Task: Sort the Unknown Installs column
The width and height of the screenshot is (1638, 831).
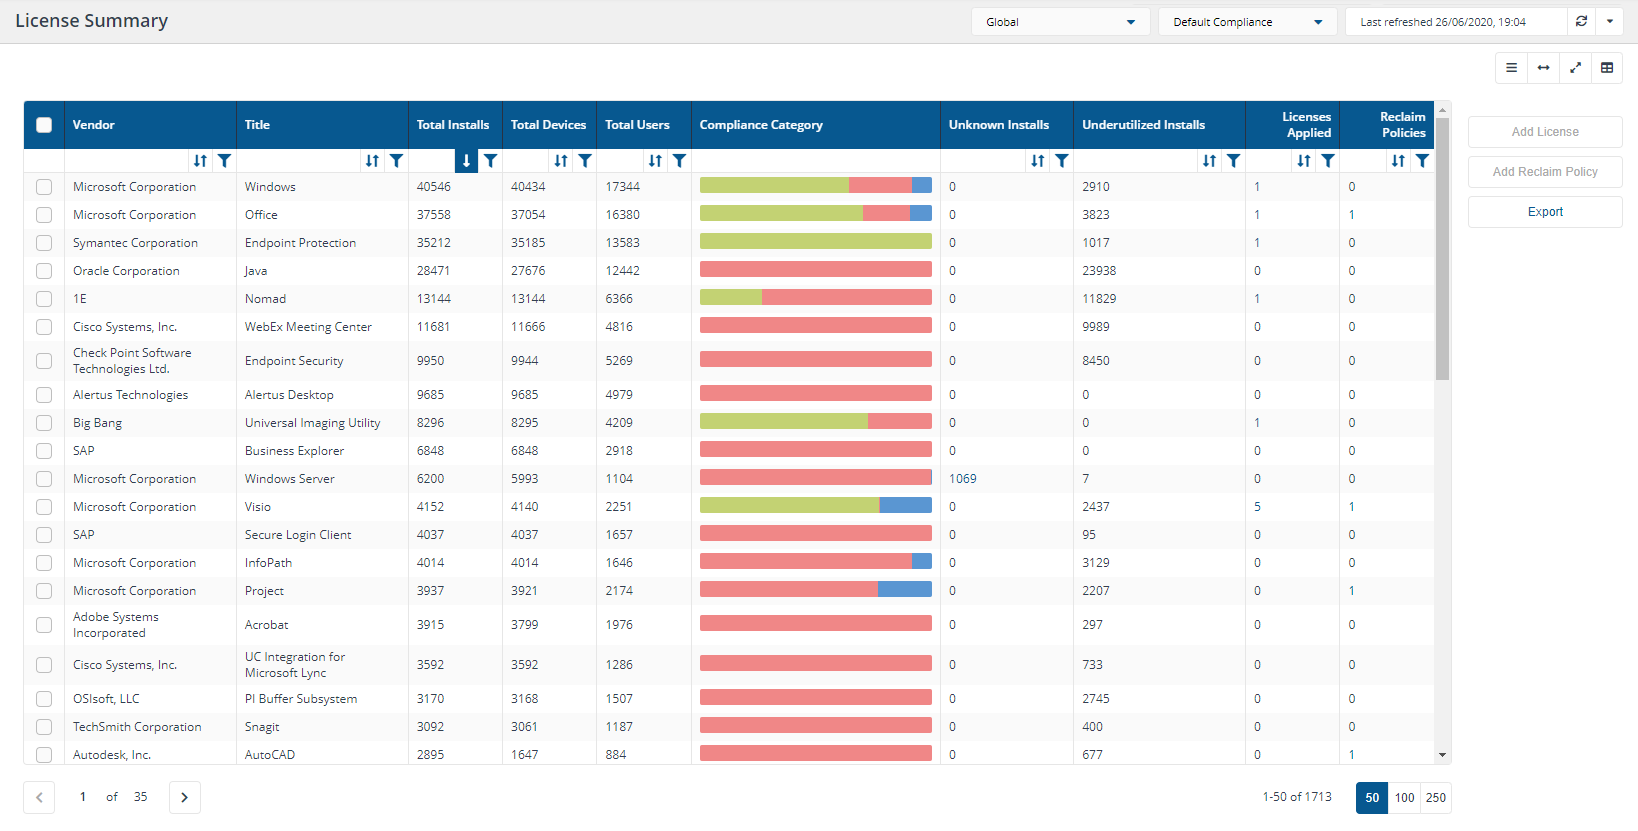Action: 1038,161
